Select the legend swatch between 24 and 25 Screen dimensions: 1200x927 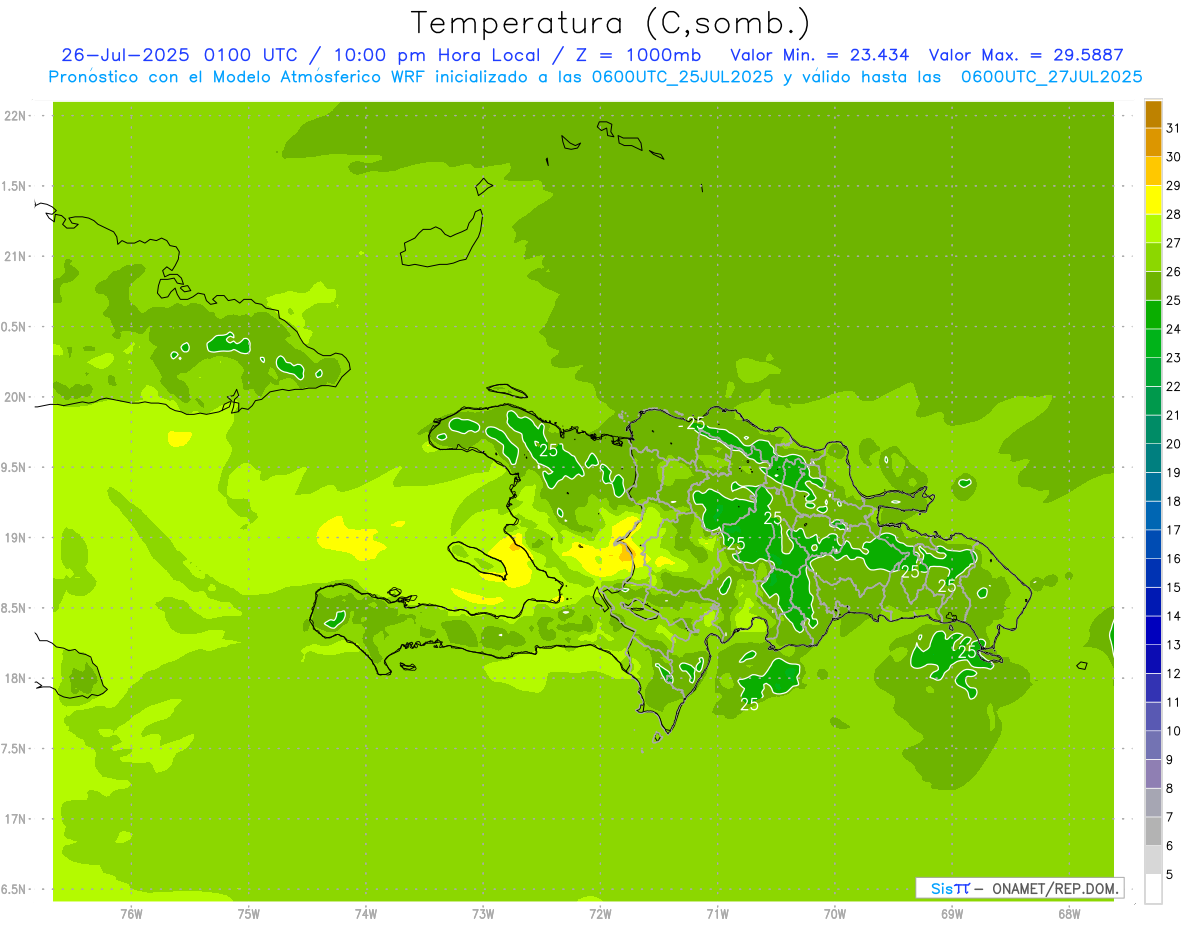[1153, 314]
